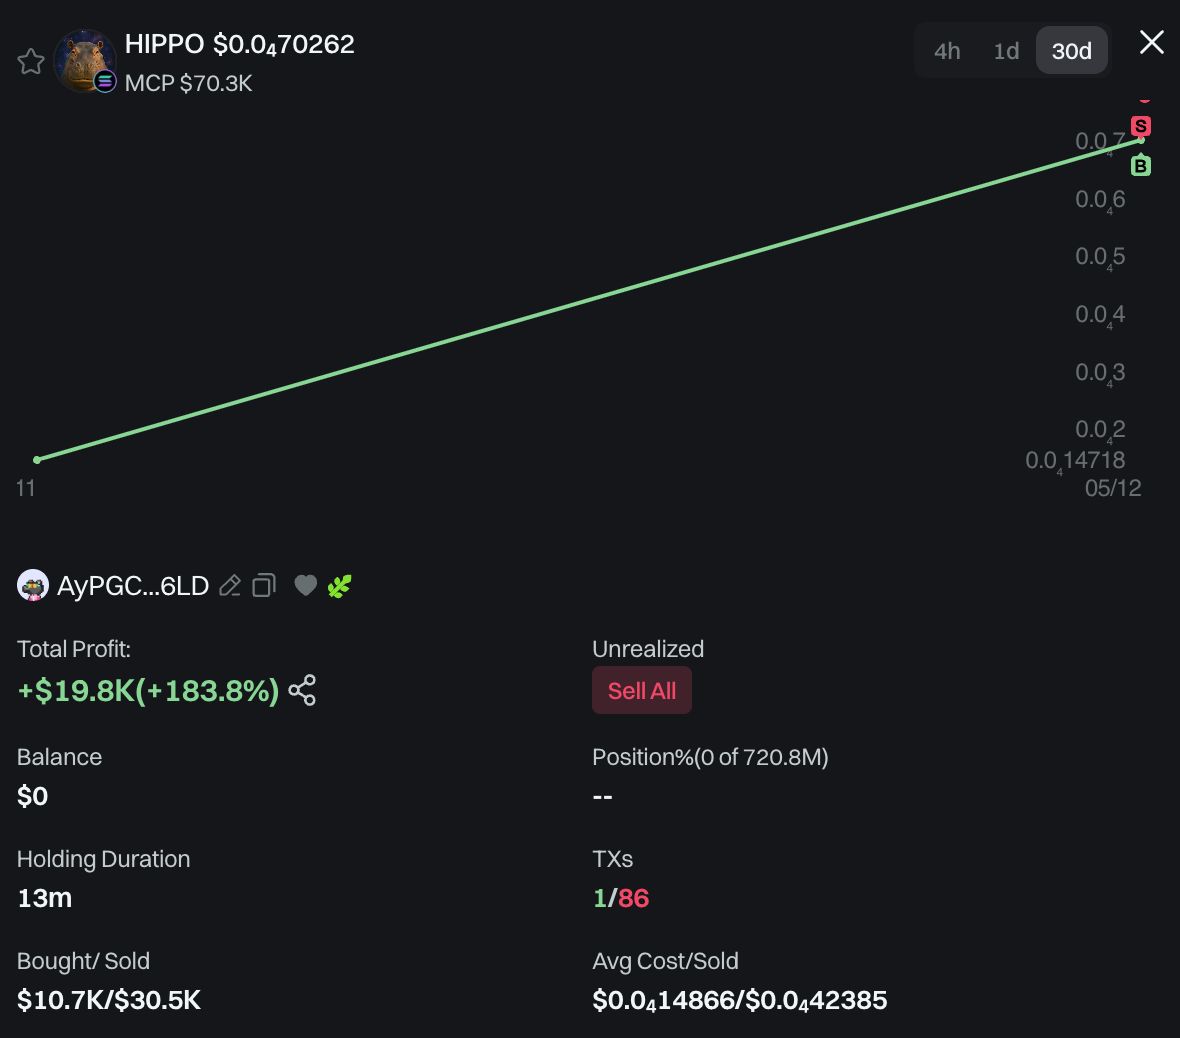Close the HIPPO position panel
Image resolution: width=1180 pixels, height=1038 pixels.
click(x=1152, y=42)
